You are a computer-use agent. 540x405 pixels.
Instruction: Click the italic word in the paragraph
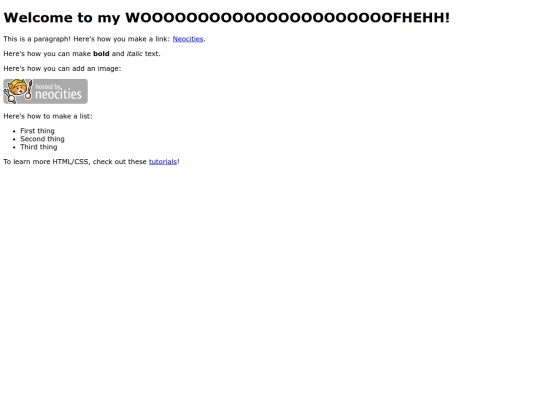[x=135, y=54]
